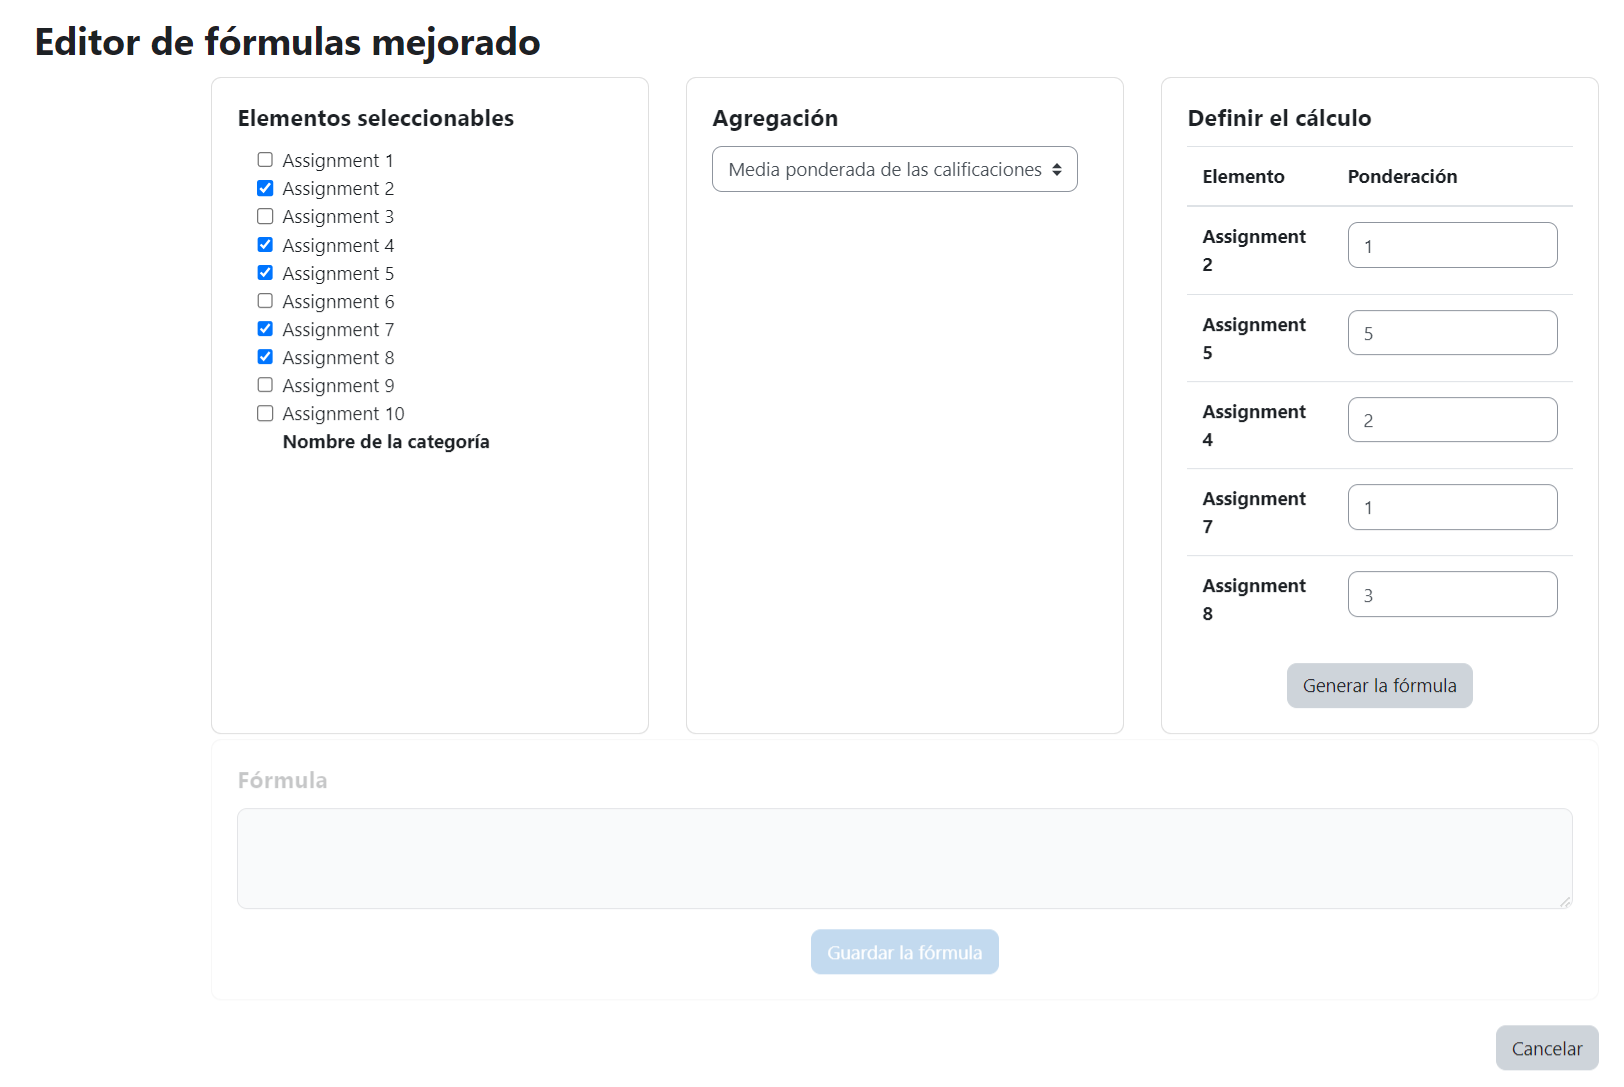Click the Assignment 4 weight input

1452,420
